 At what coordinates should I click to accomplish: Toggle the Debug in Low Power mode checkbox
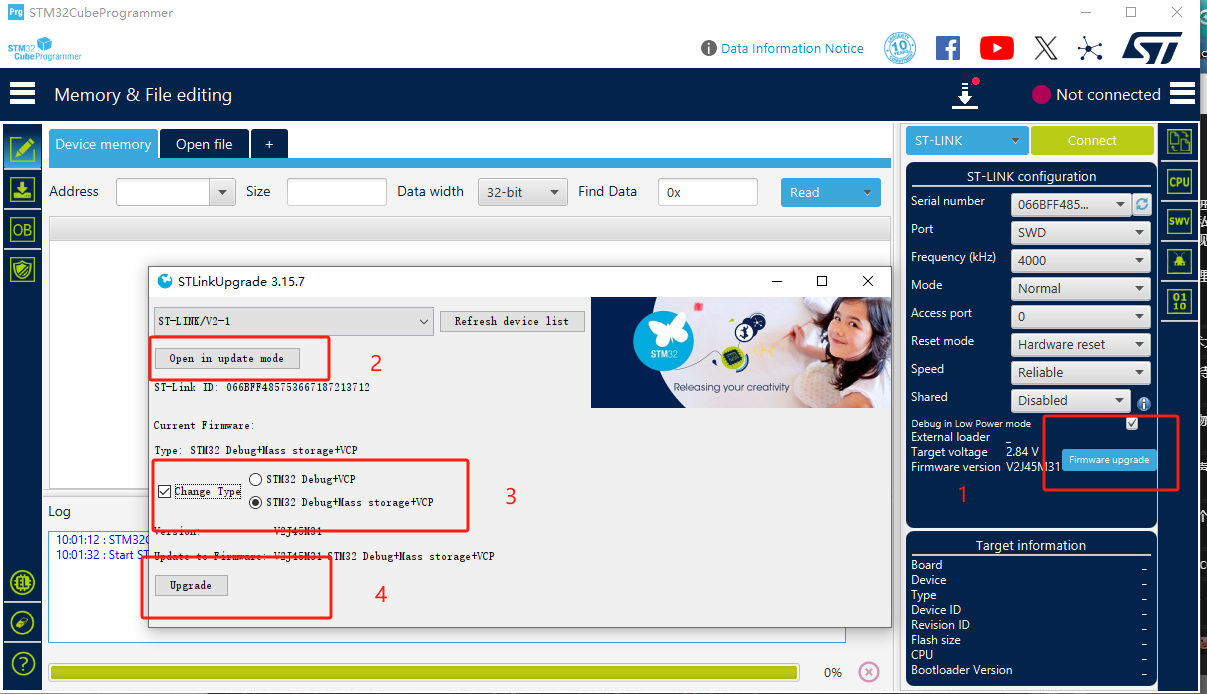(x=1132, y=423)
